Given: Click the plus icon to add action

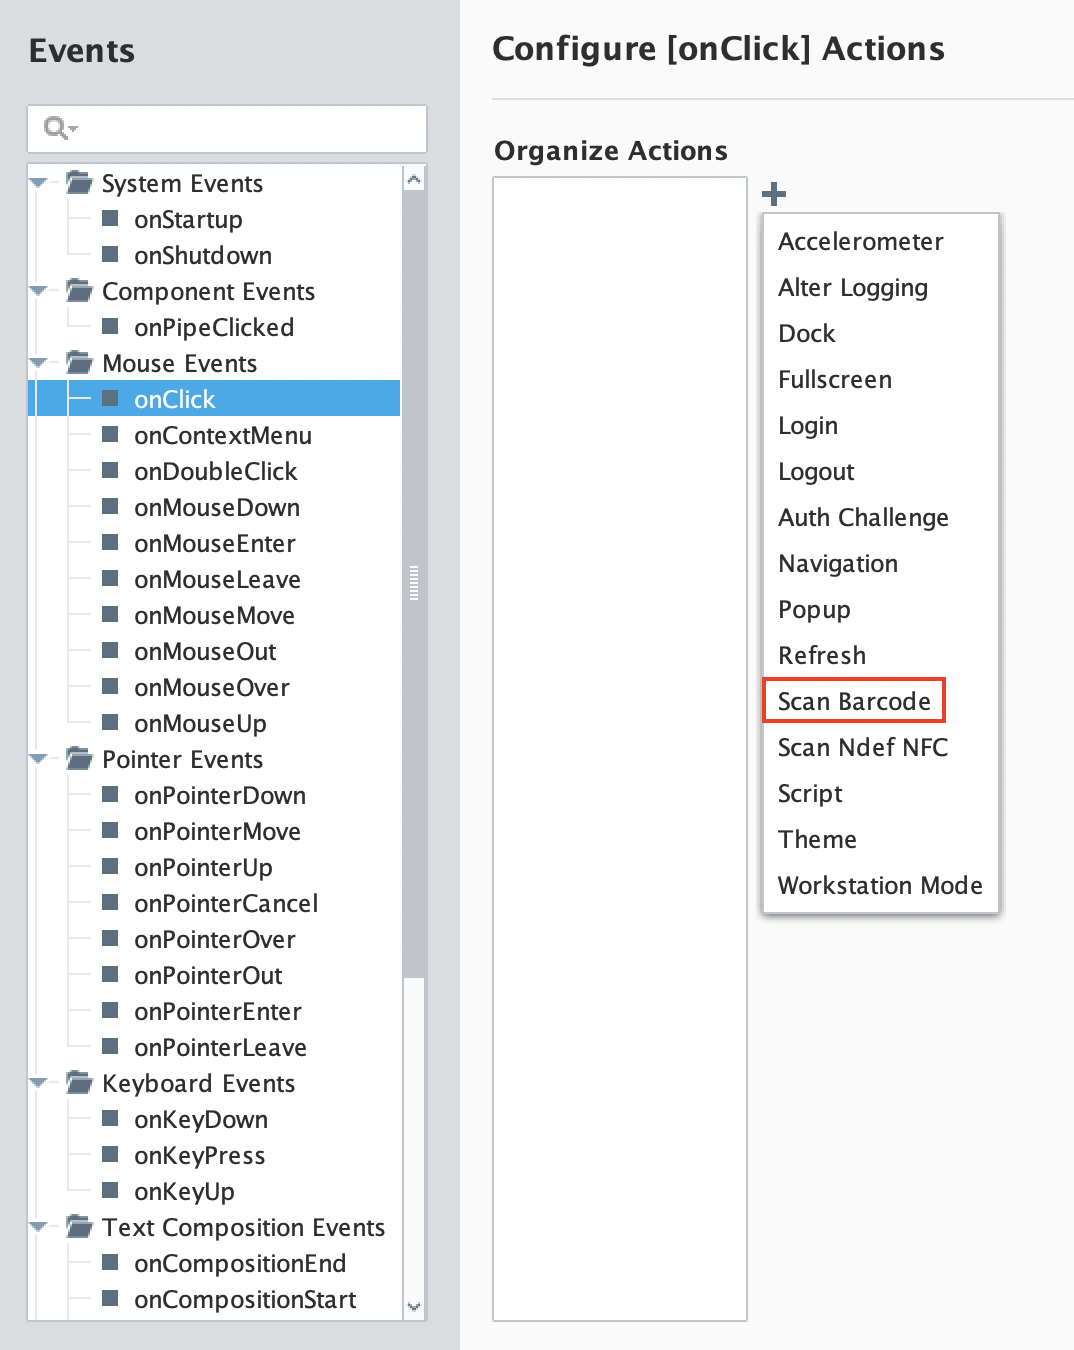Looking at the screenshot, I should [x=774, y=193].
